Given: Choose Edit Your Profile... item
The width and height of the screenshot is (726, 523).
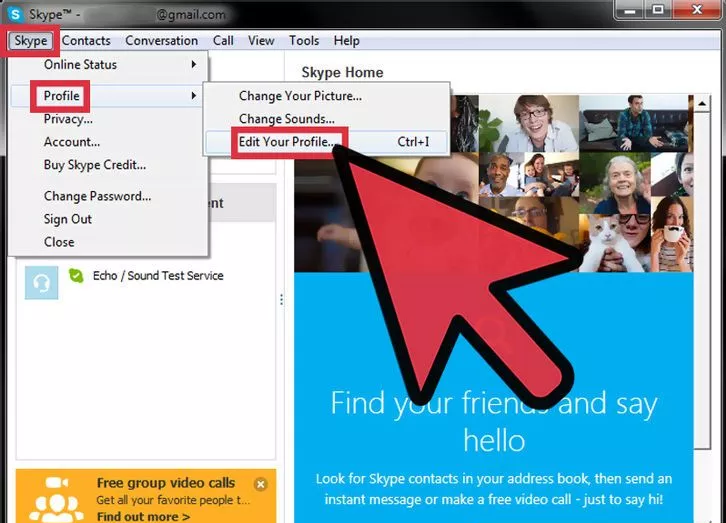Looking at the screenshot, I should [x=326, y=142].
